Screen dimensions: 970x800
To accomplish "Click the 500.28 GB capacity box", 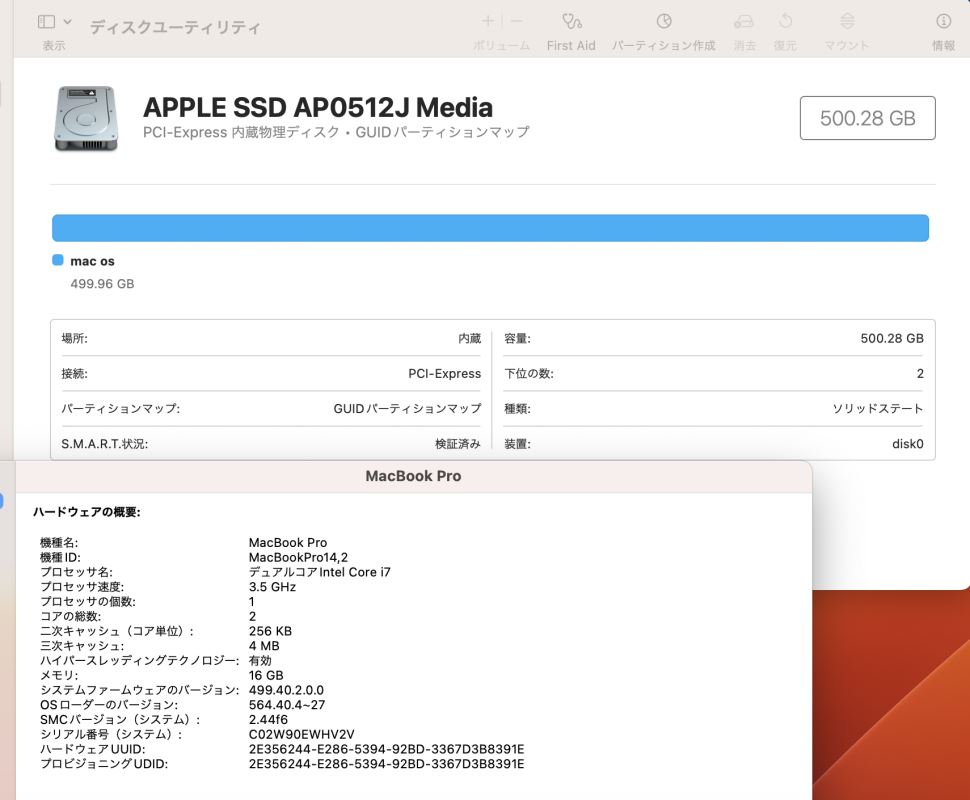I will point(867,118).
